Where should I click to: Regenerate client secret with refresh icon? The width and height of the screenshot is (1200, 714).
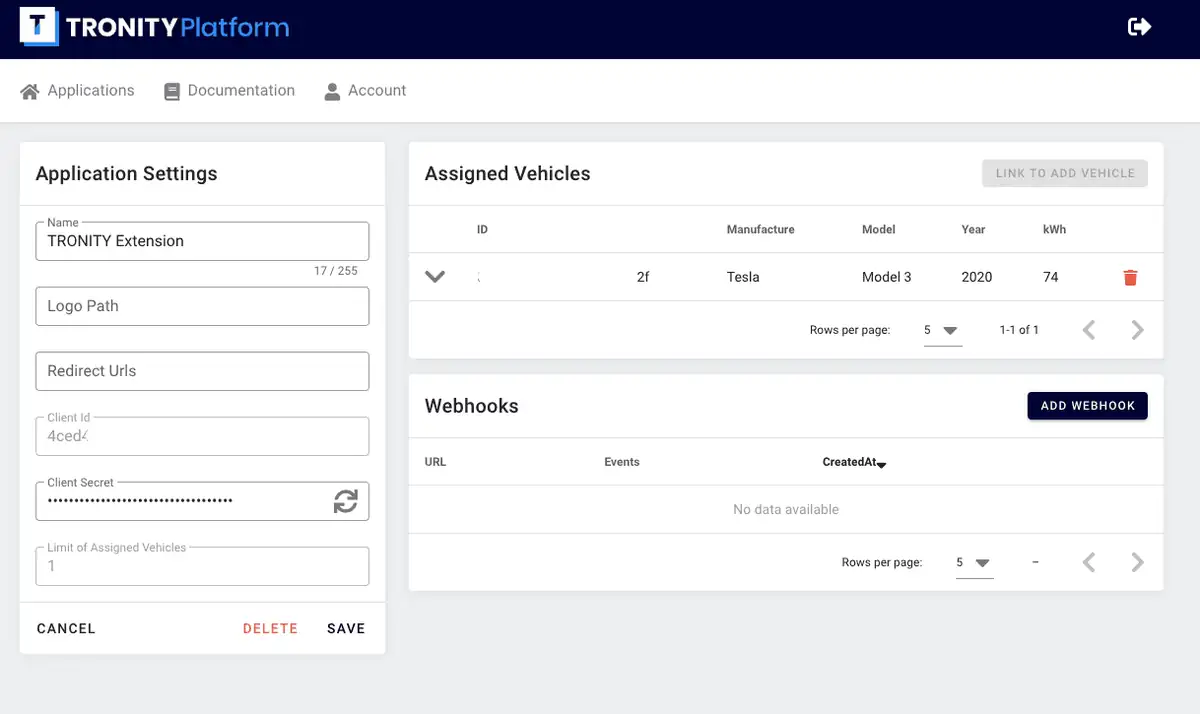(345, 501)
